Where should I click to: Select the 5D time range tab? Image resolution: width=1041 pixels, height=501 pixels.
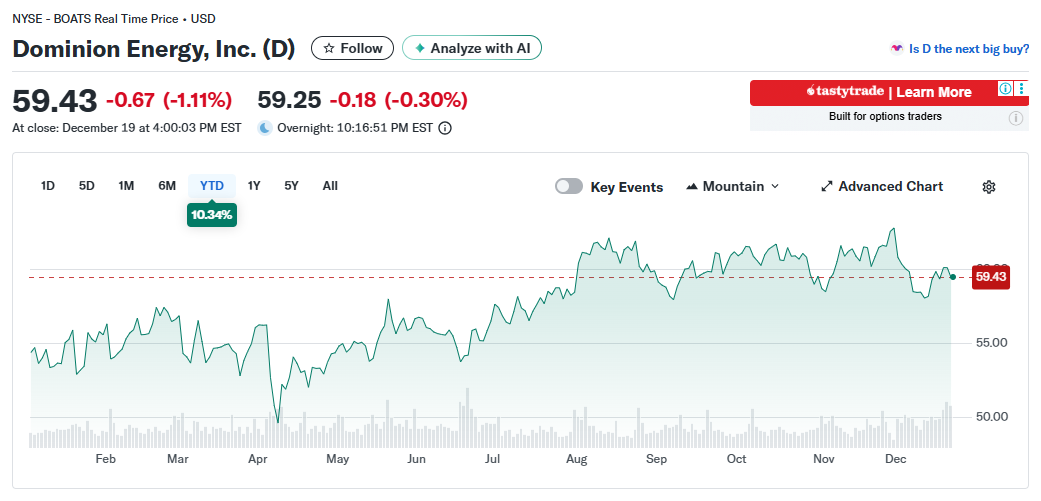[87, 185]
